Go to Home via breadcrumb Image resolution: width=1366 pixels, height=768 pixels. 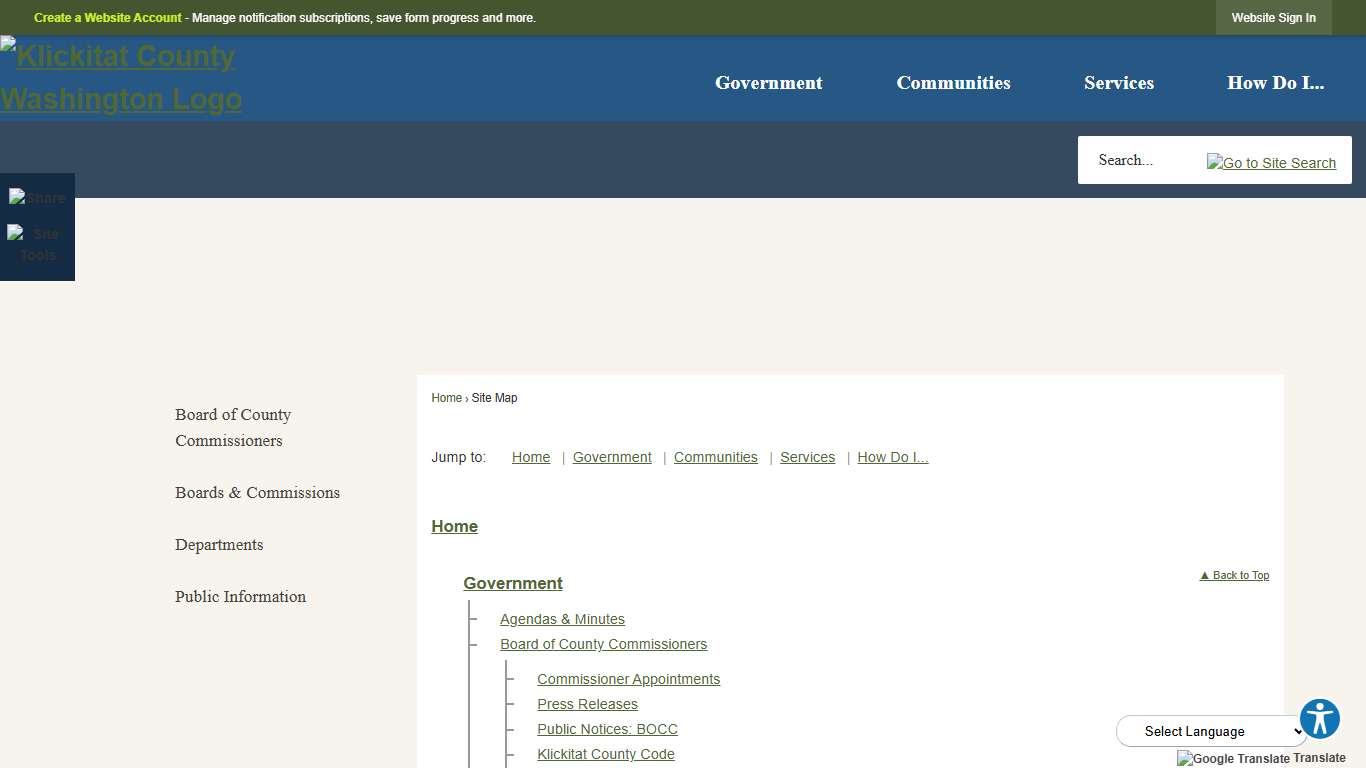(x=446, y=398)
